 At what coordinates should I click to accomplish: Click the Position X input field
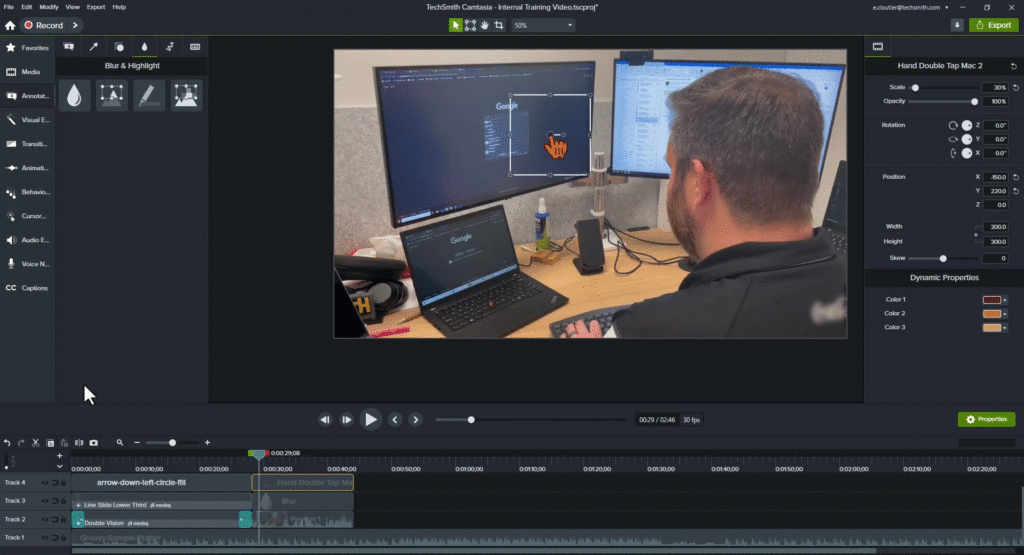[997, 177]
